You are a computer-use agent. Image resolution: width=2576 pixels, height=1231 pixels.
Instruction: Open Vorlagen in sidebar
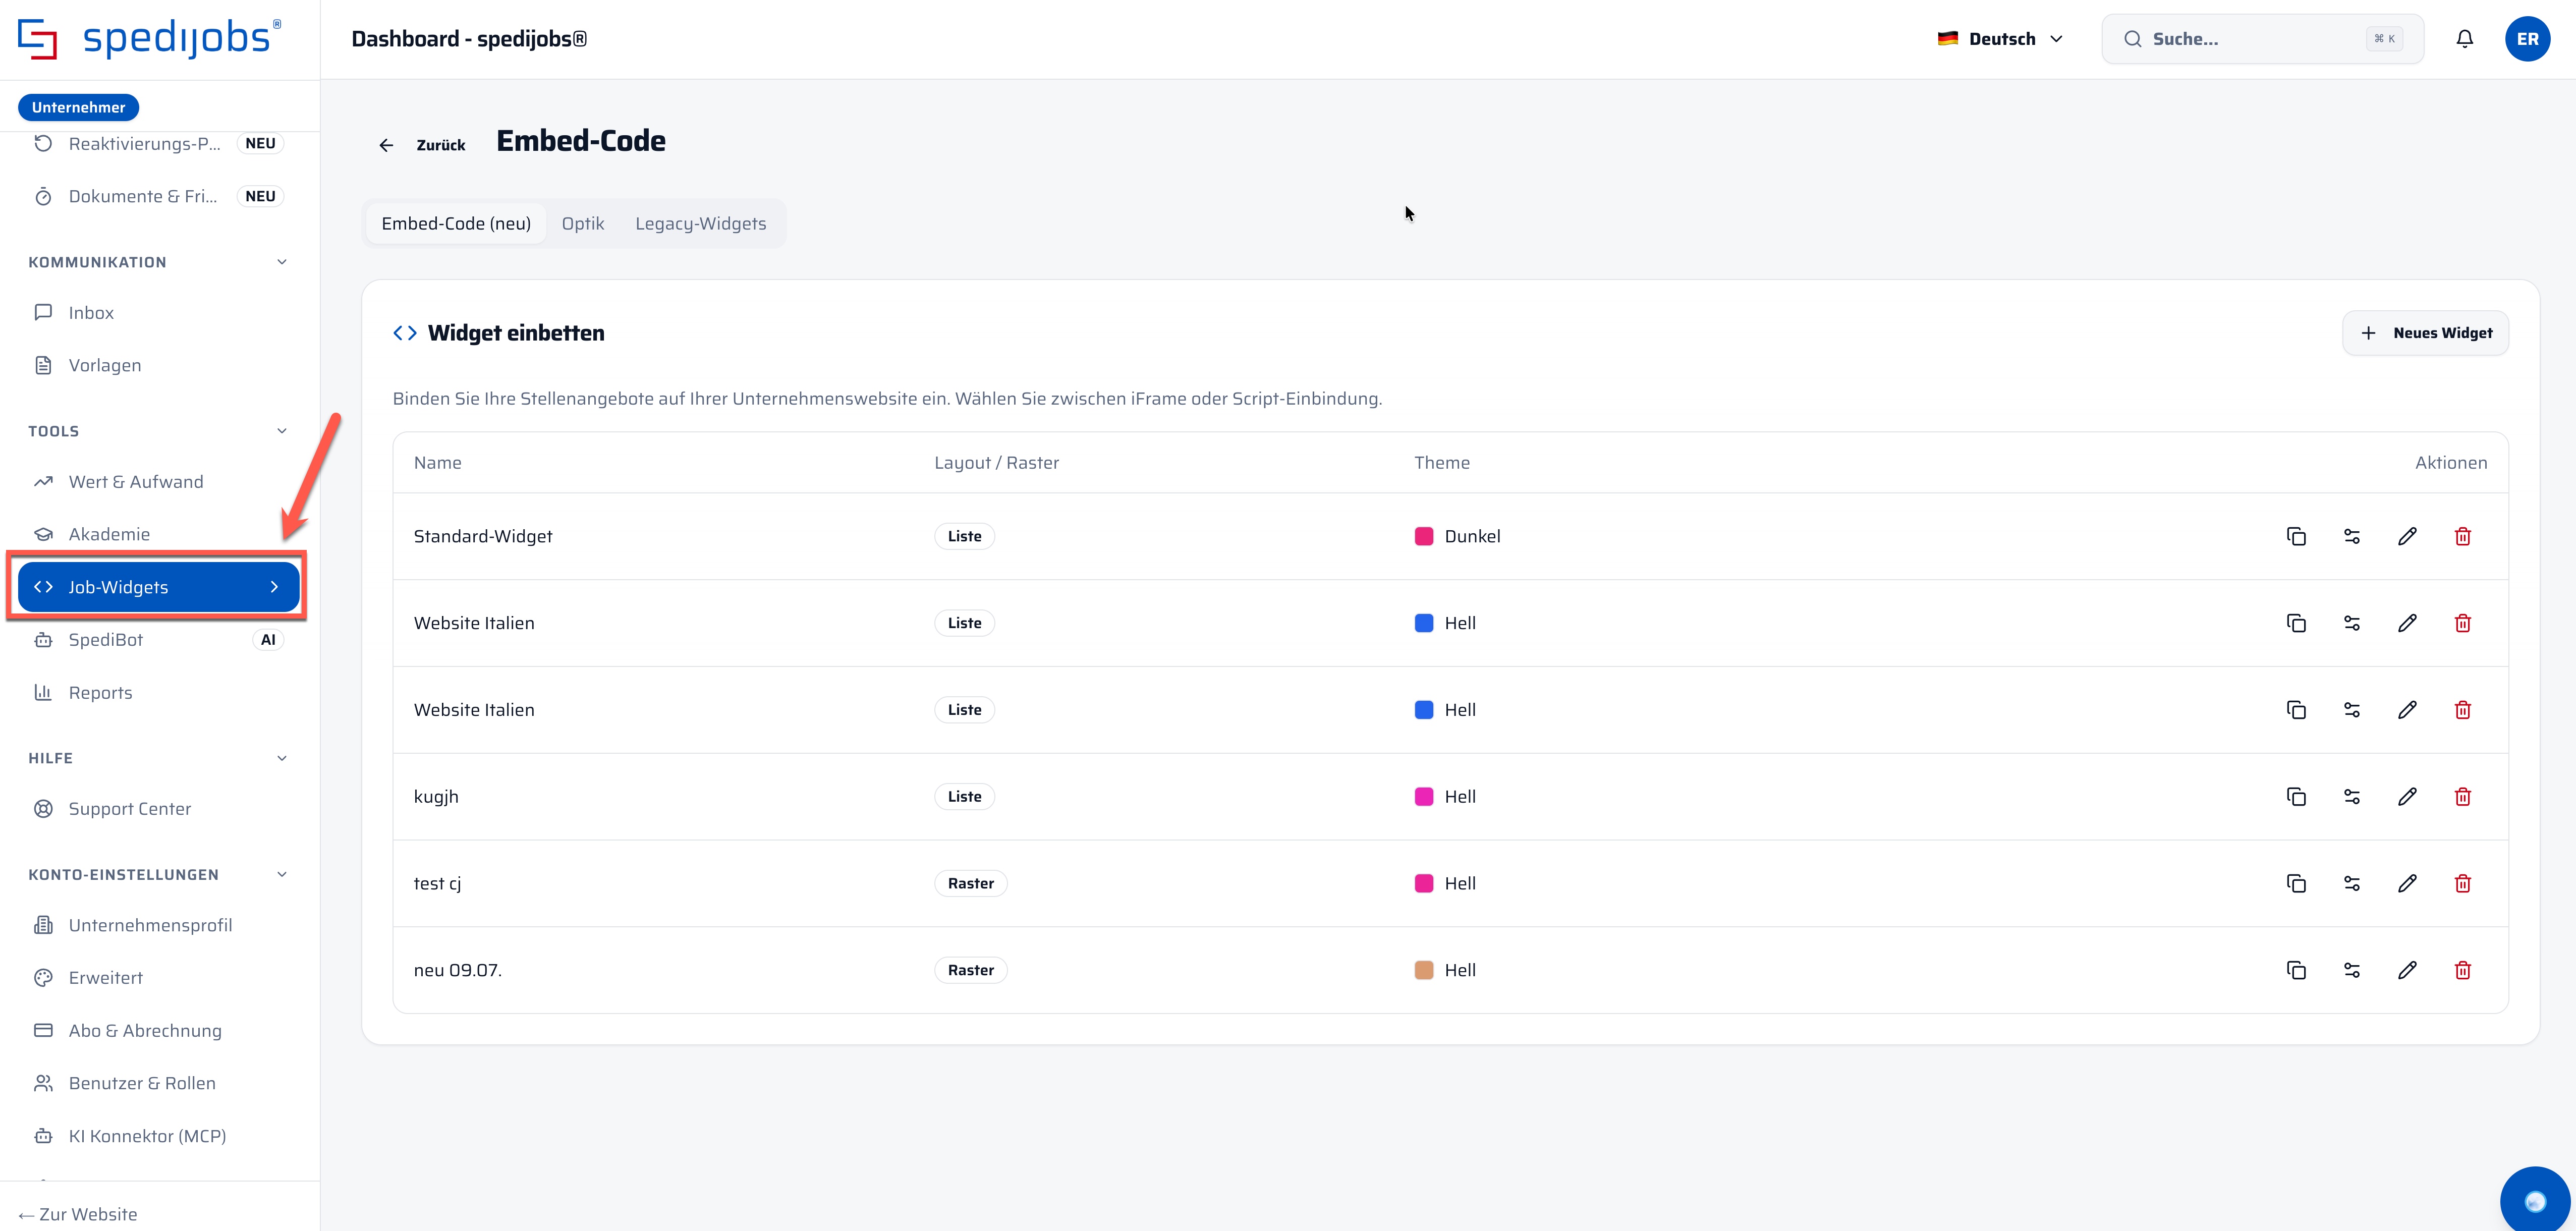[x=159, y=366]
